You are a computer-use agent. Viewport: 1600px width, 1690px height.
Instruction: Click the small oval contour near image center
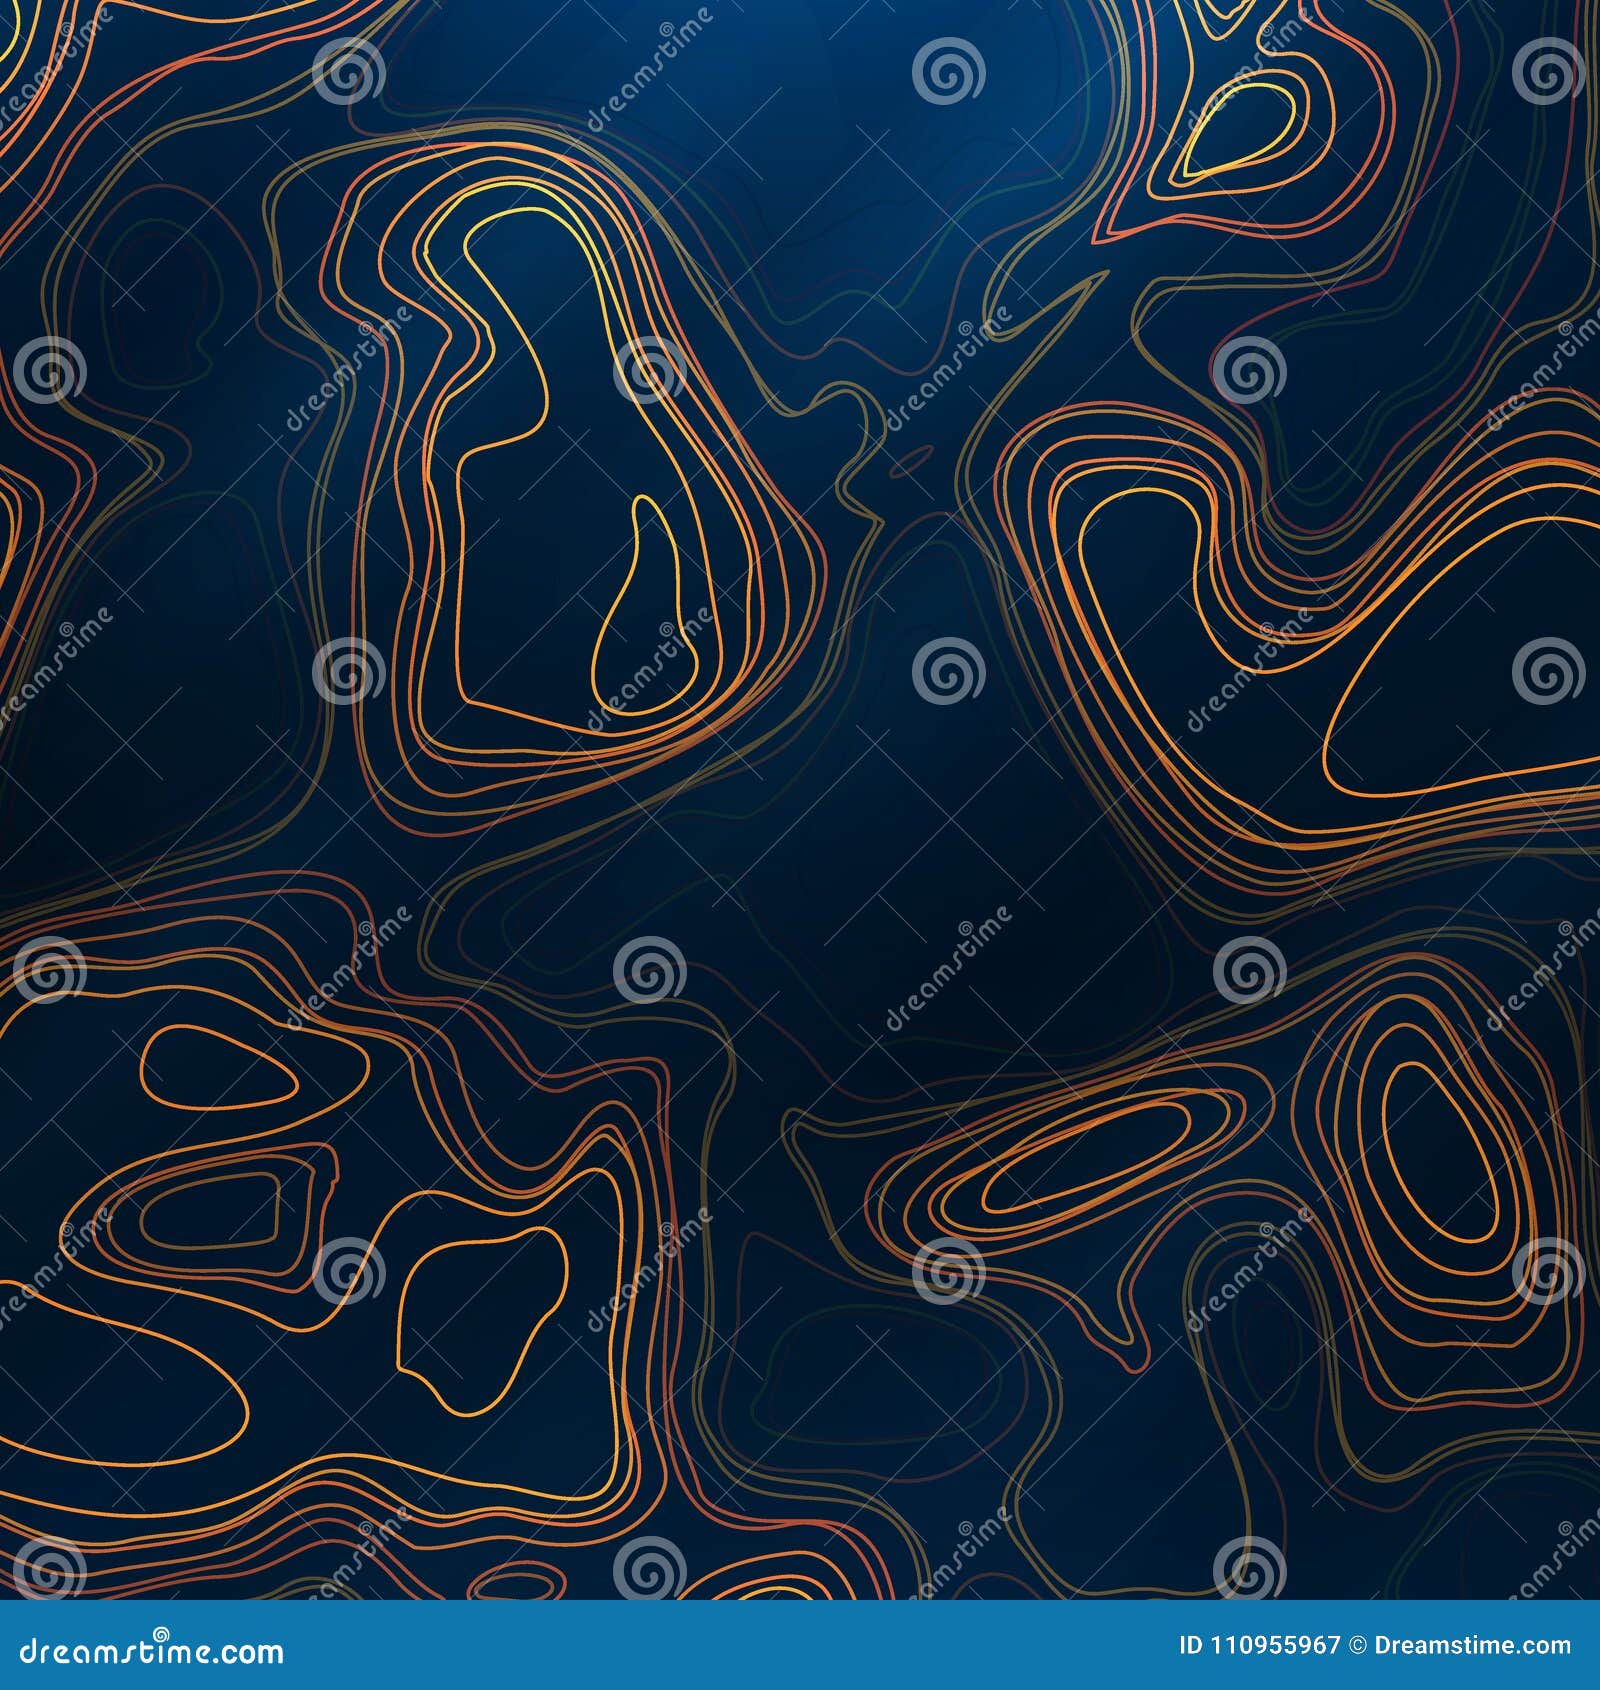tap(910, 460)
